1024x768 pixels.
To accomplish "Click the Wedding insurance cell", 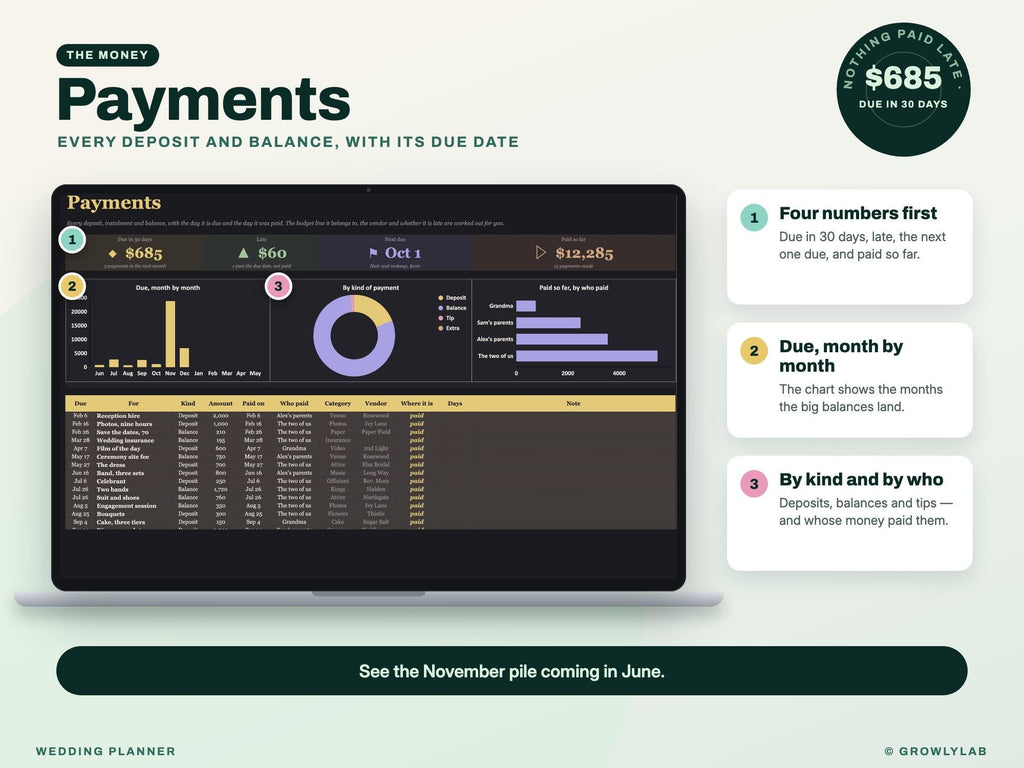I will (x=125, y=440).
